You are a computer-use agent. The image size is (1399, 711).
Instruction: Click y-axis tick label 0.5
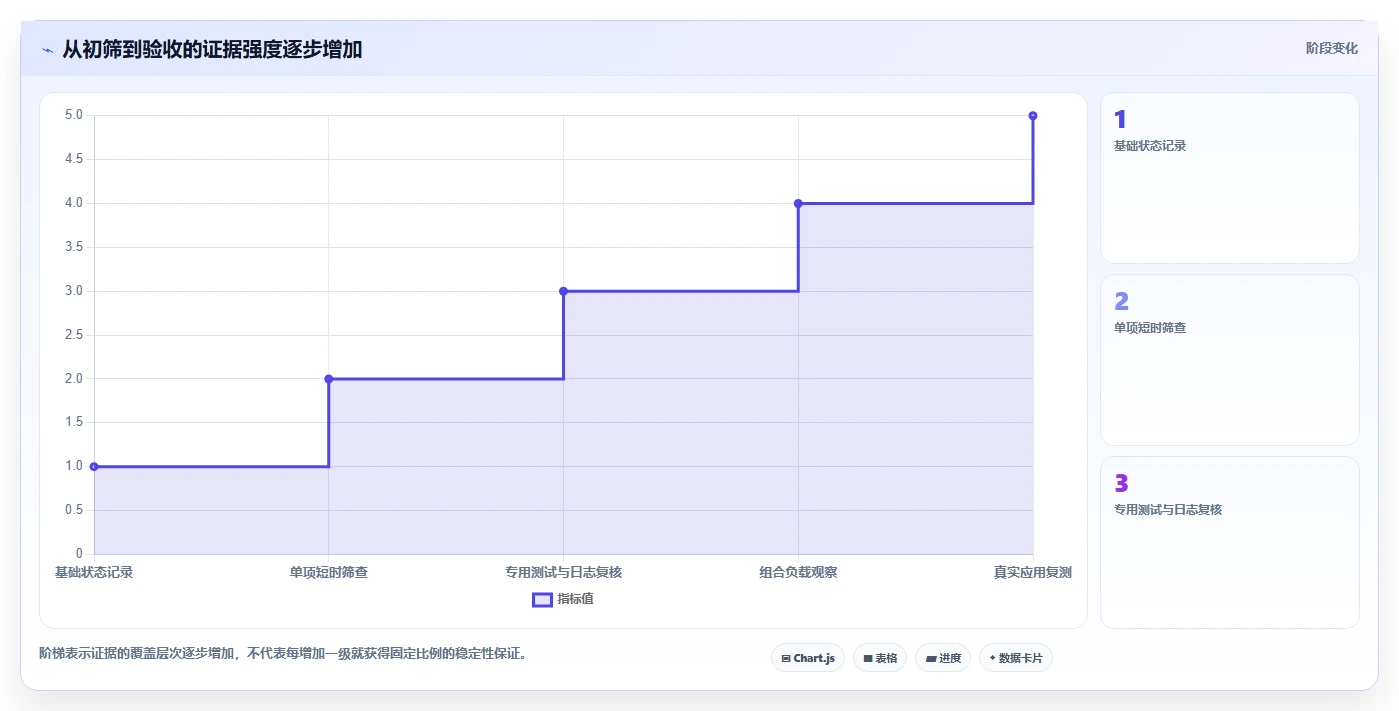click(74, 510)
